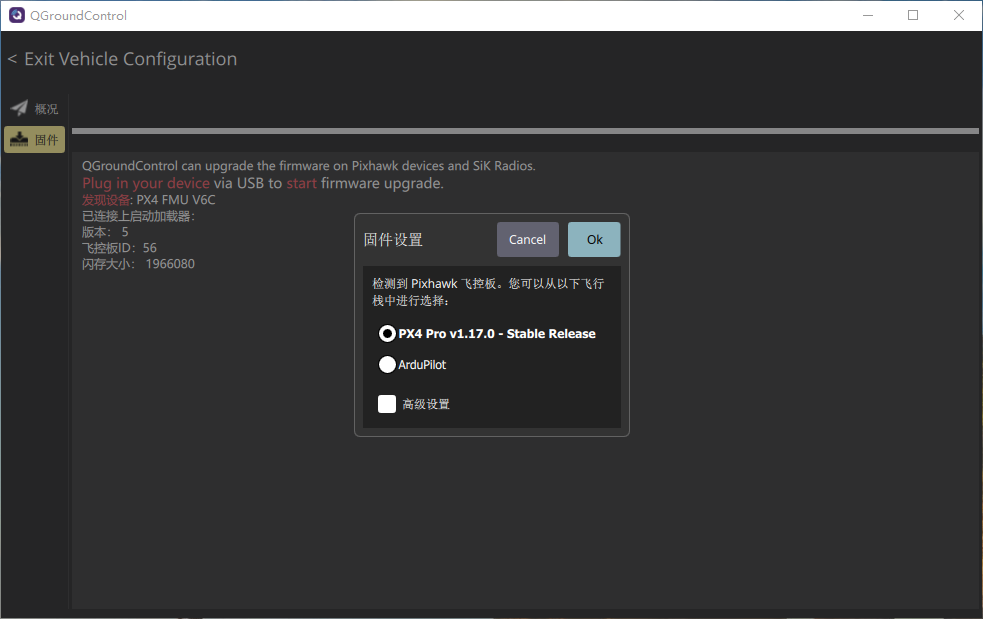The width and height of the screenshot is (983, 619).
Task: Click the 版本: 5 line
Action: (105, 232)
